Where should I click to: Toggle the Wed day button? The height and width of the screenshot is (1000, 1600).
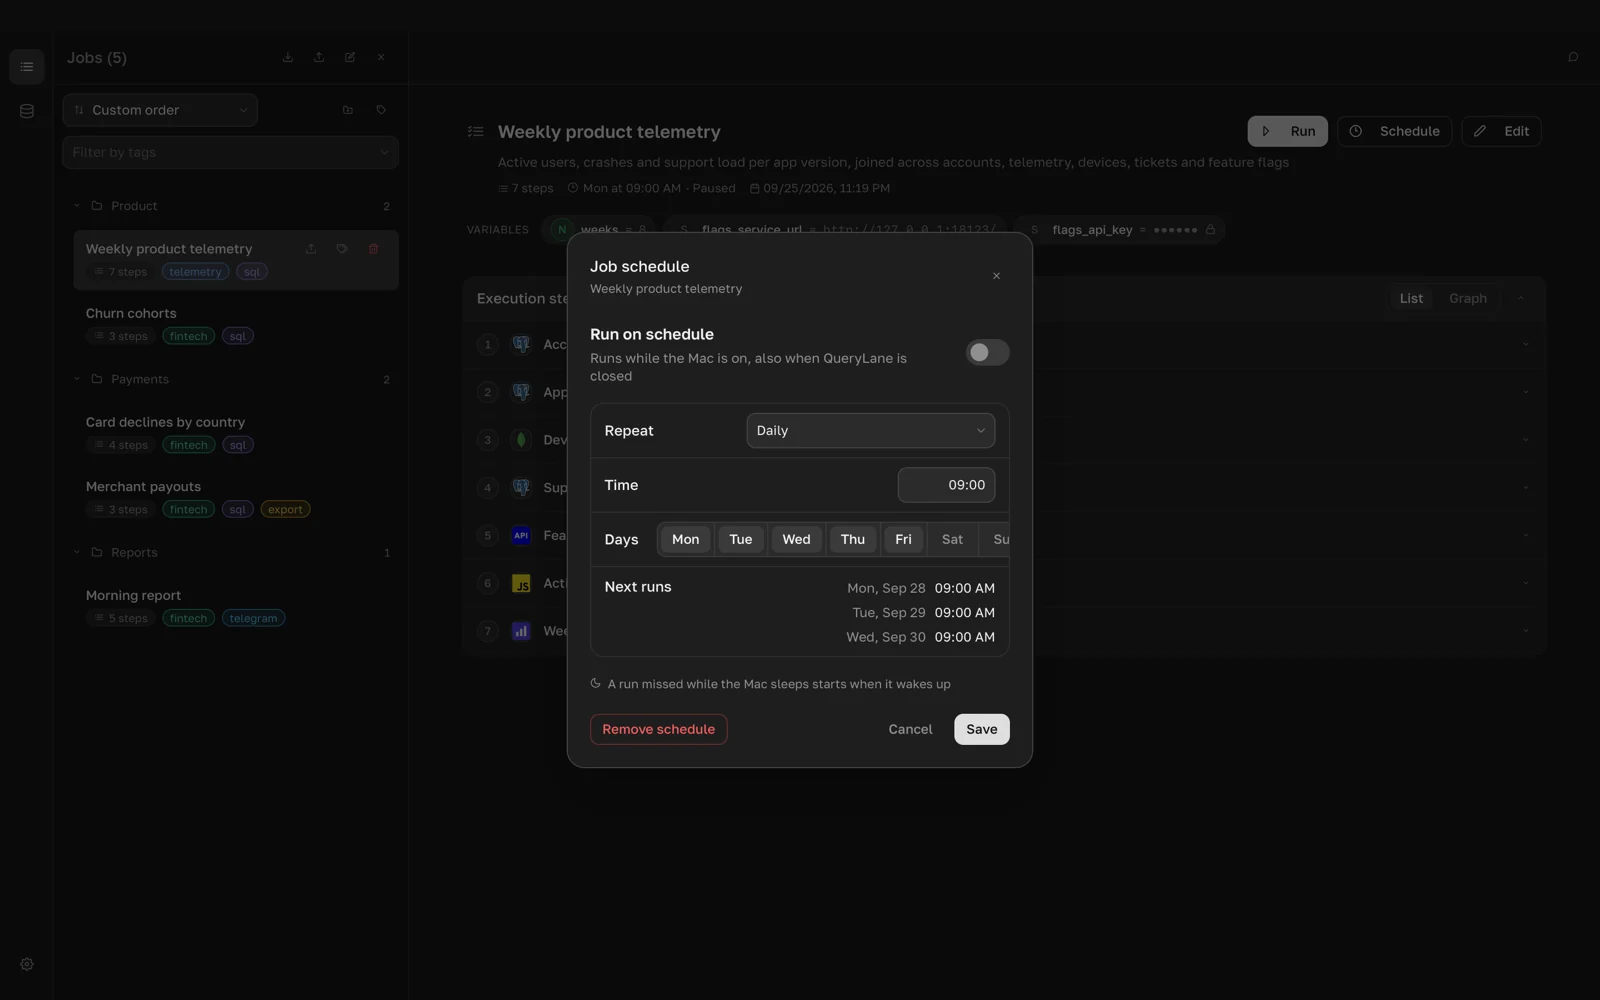[x=796, y=539]
